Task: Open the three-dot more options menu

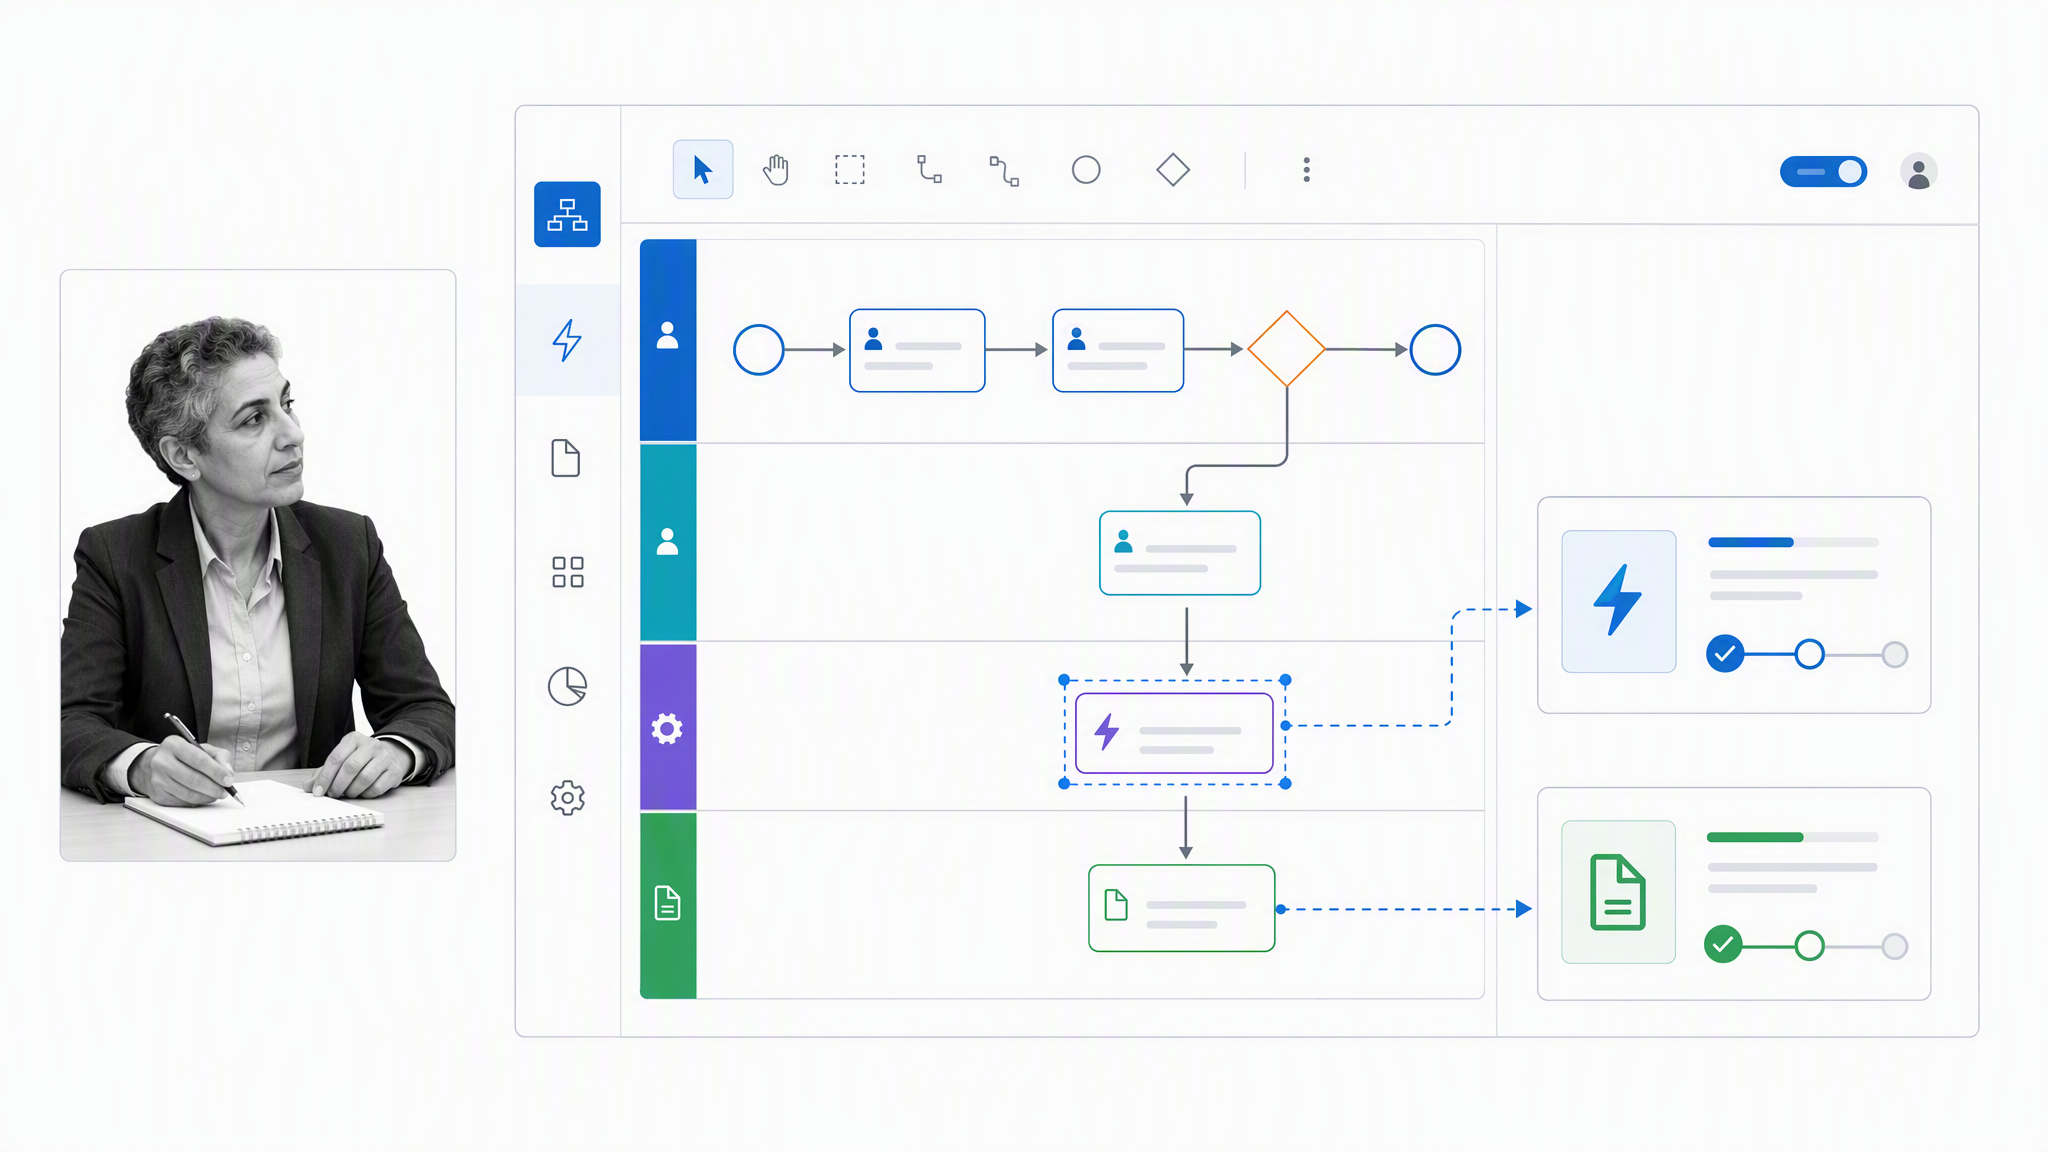Action: pos(1306,170)
